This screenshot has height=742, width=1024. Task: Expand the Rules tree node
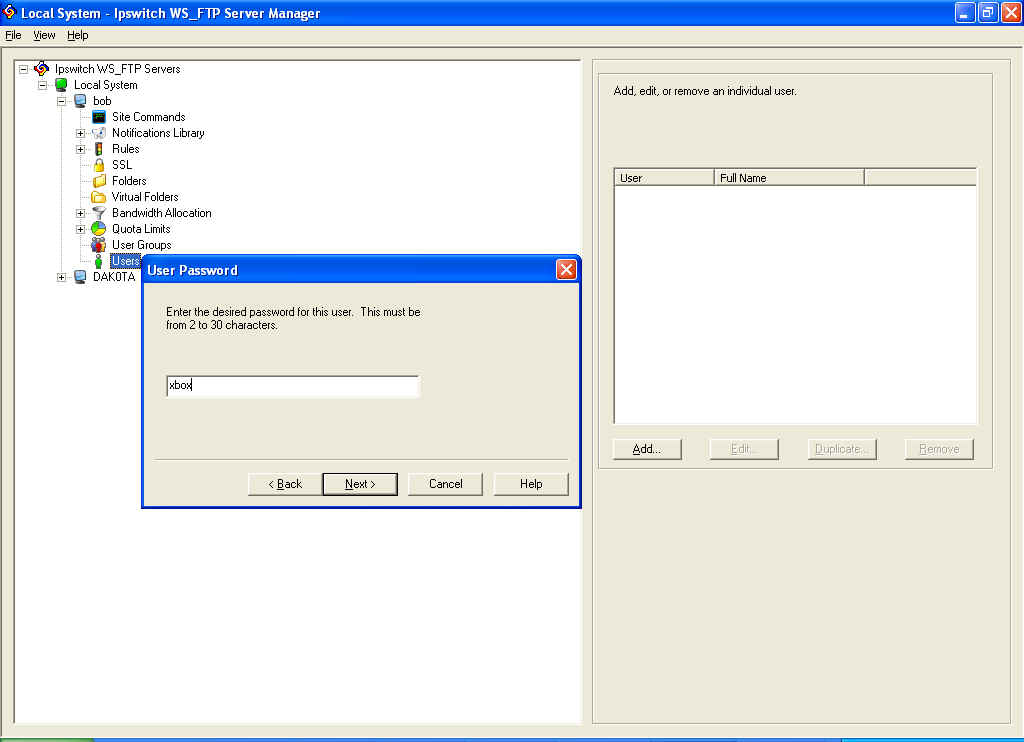80,149
